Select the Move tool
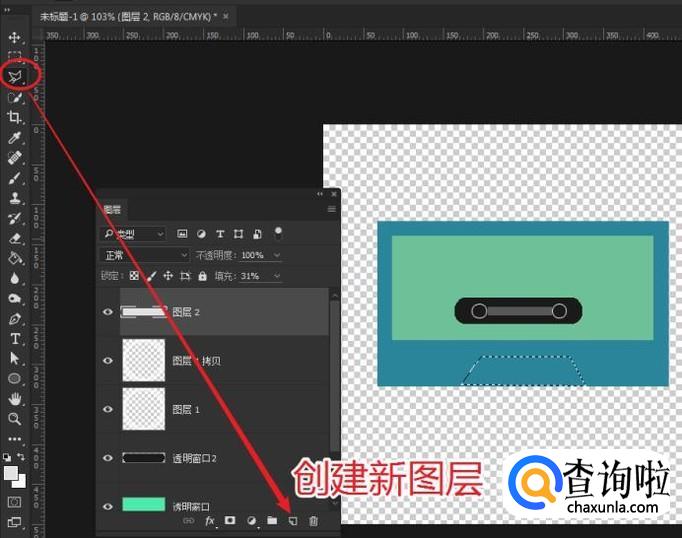 click(15, 37)
